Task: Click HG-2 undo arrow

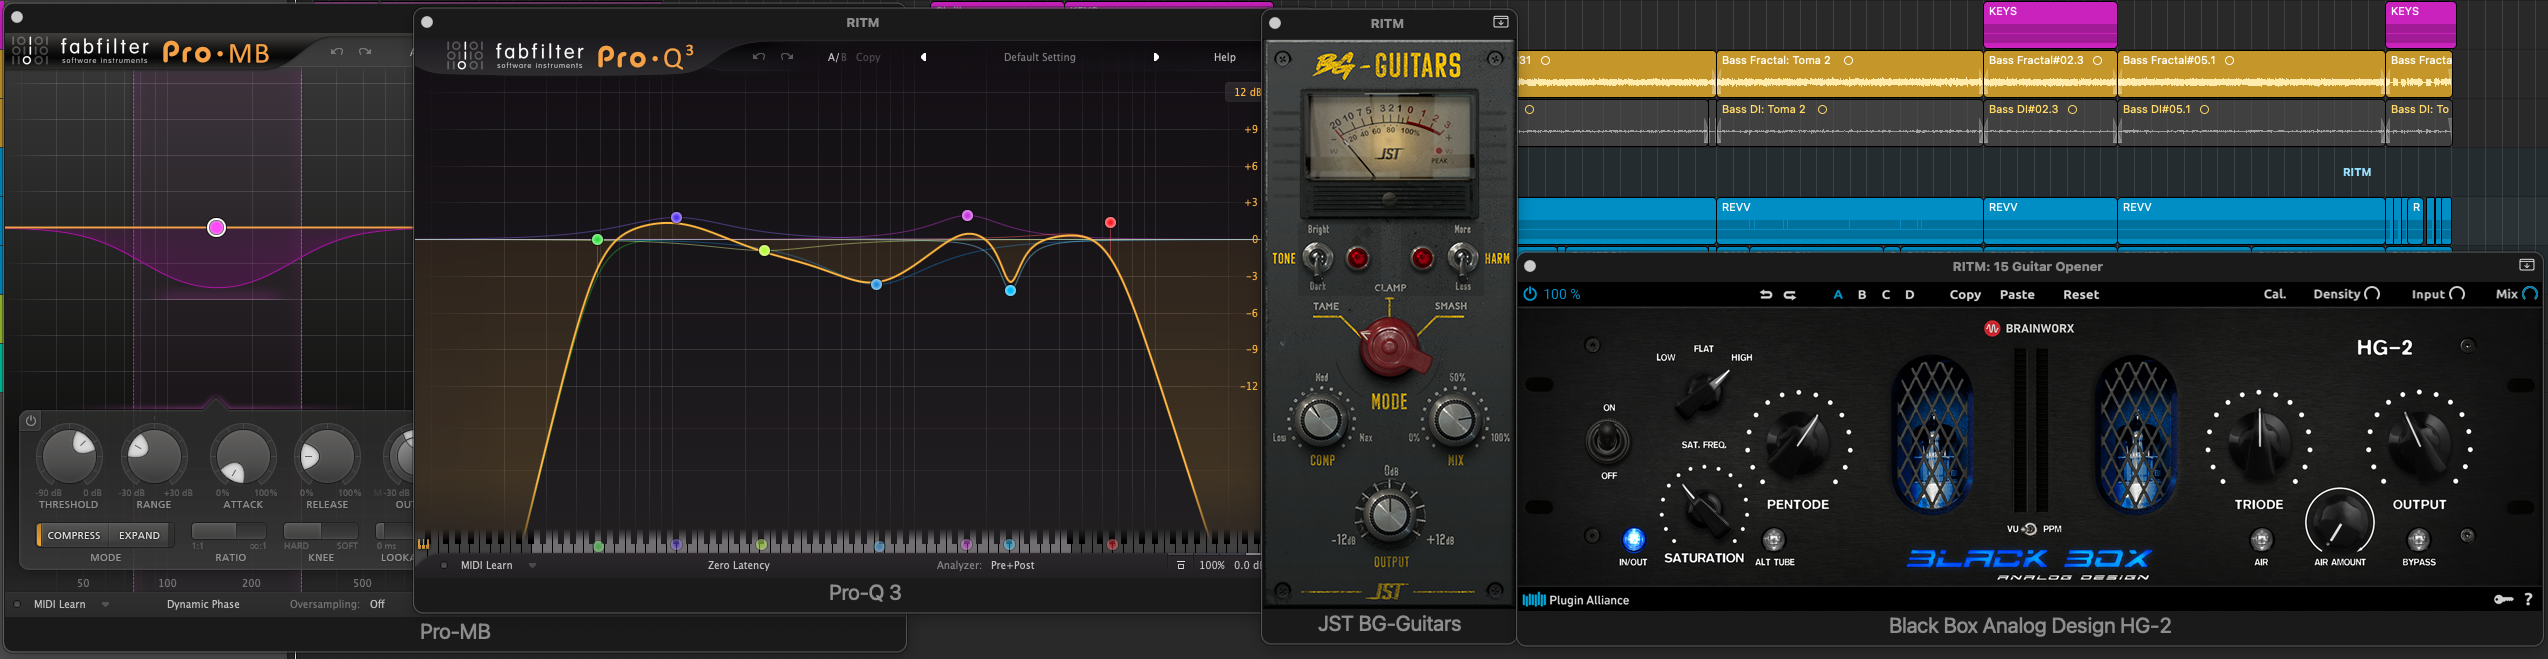Action: [x=1765, y=294]
